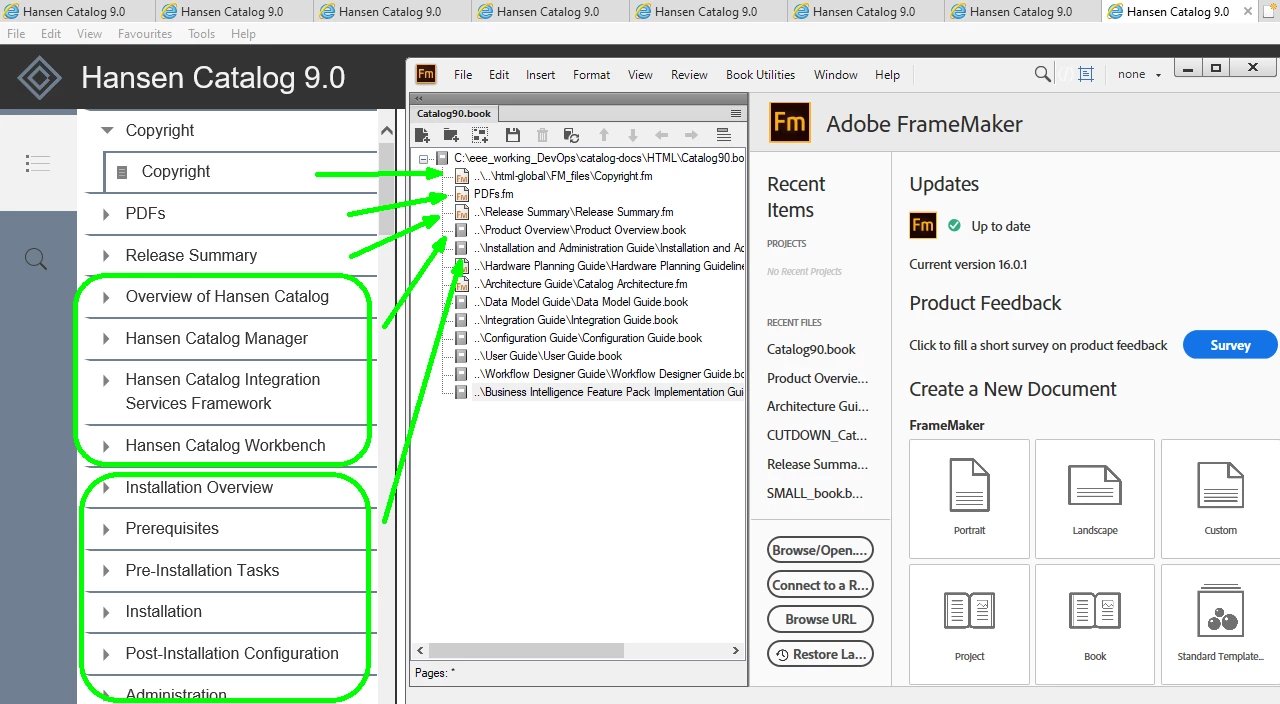Toggle book file list display icon

(x=724, y=135)
